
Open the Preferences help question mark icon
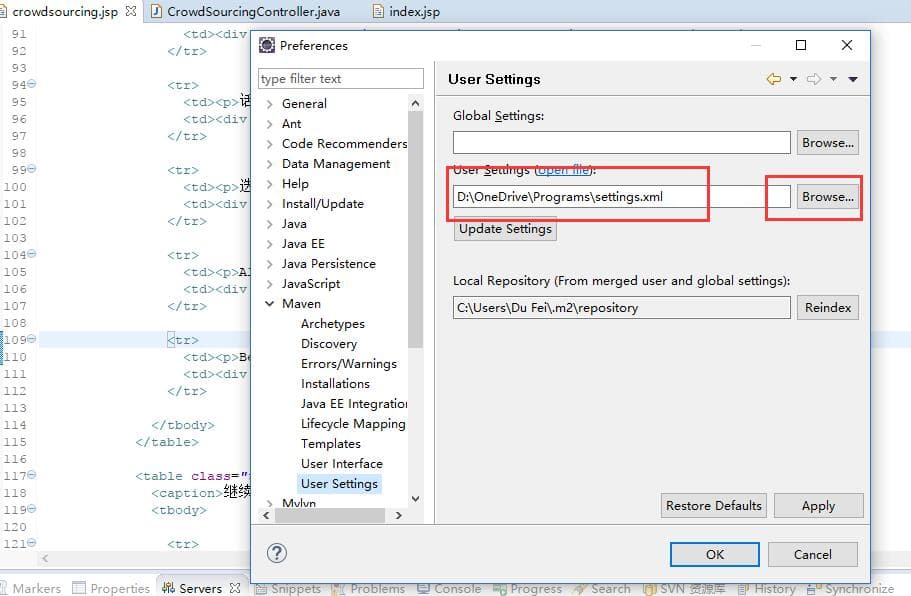pos(278,553)
